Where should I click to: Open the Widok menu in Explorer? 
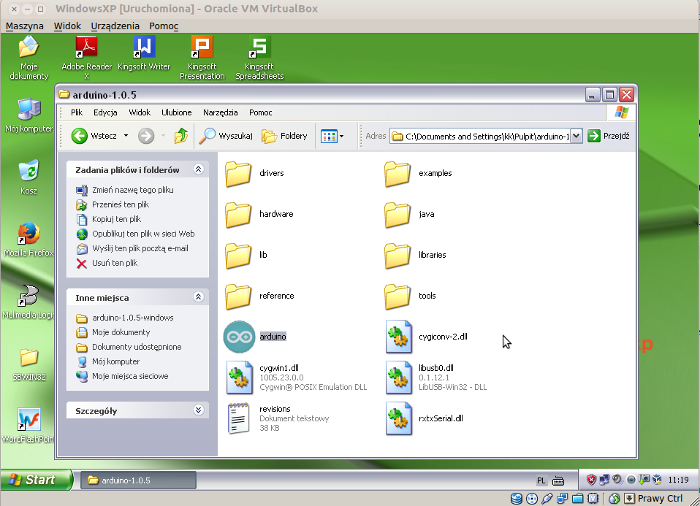pyautogui.click(x=140, y=113)
